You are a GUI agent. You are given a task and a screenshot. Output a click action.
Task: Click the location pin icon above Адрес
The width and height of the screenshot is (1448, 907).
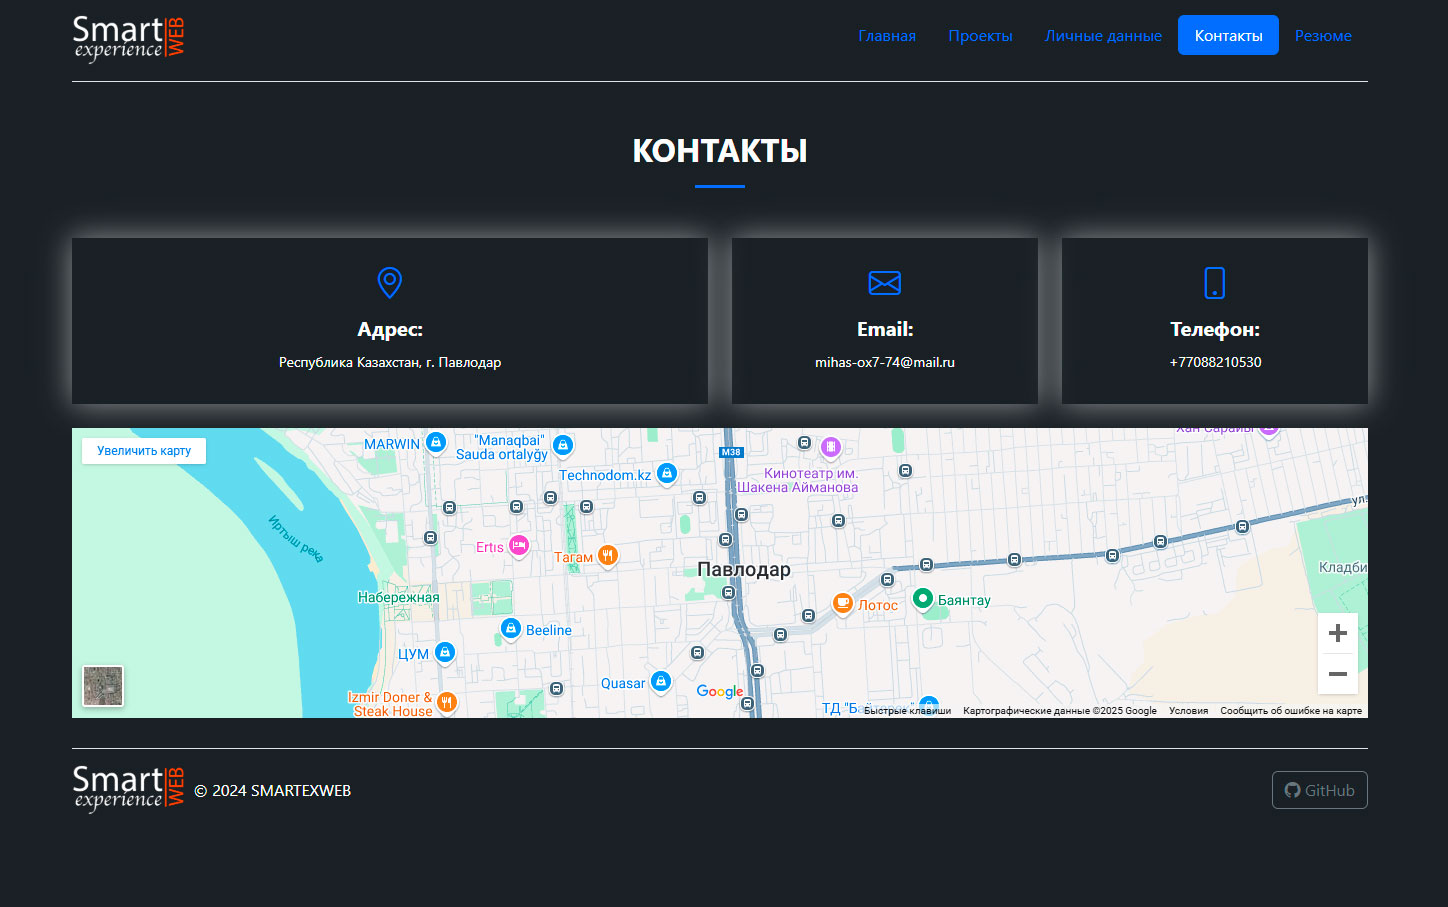(x=389, y=283)
